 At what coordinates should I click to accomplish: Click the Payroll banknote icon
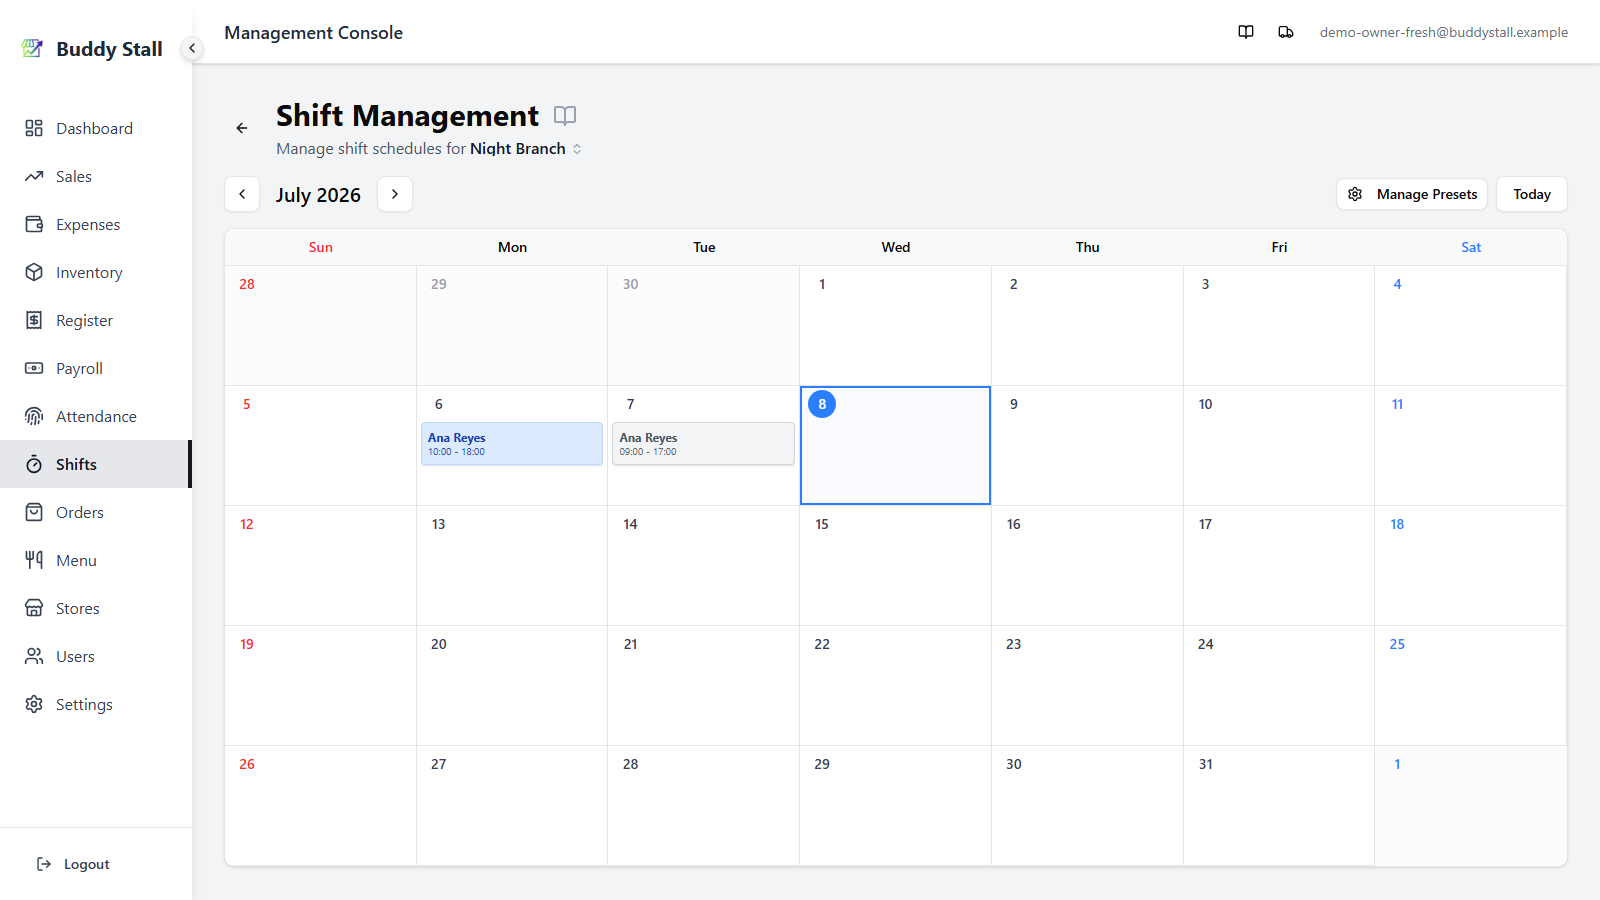(x=34, y=368)
